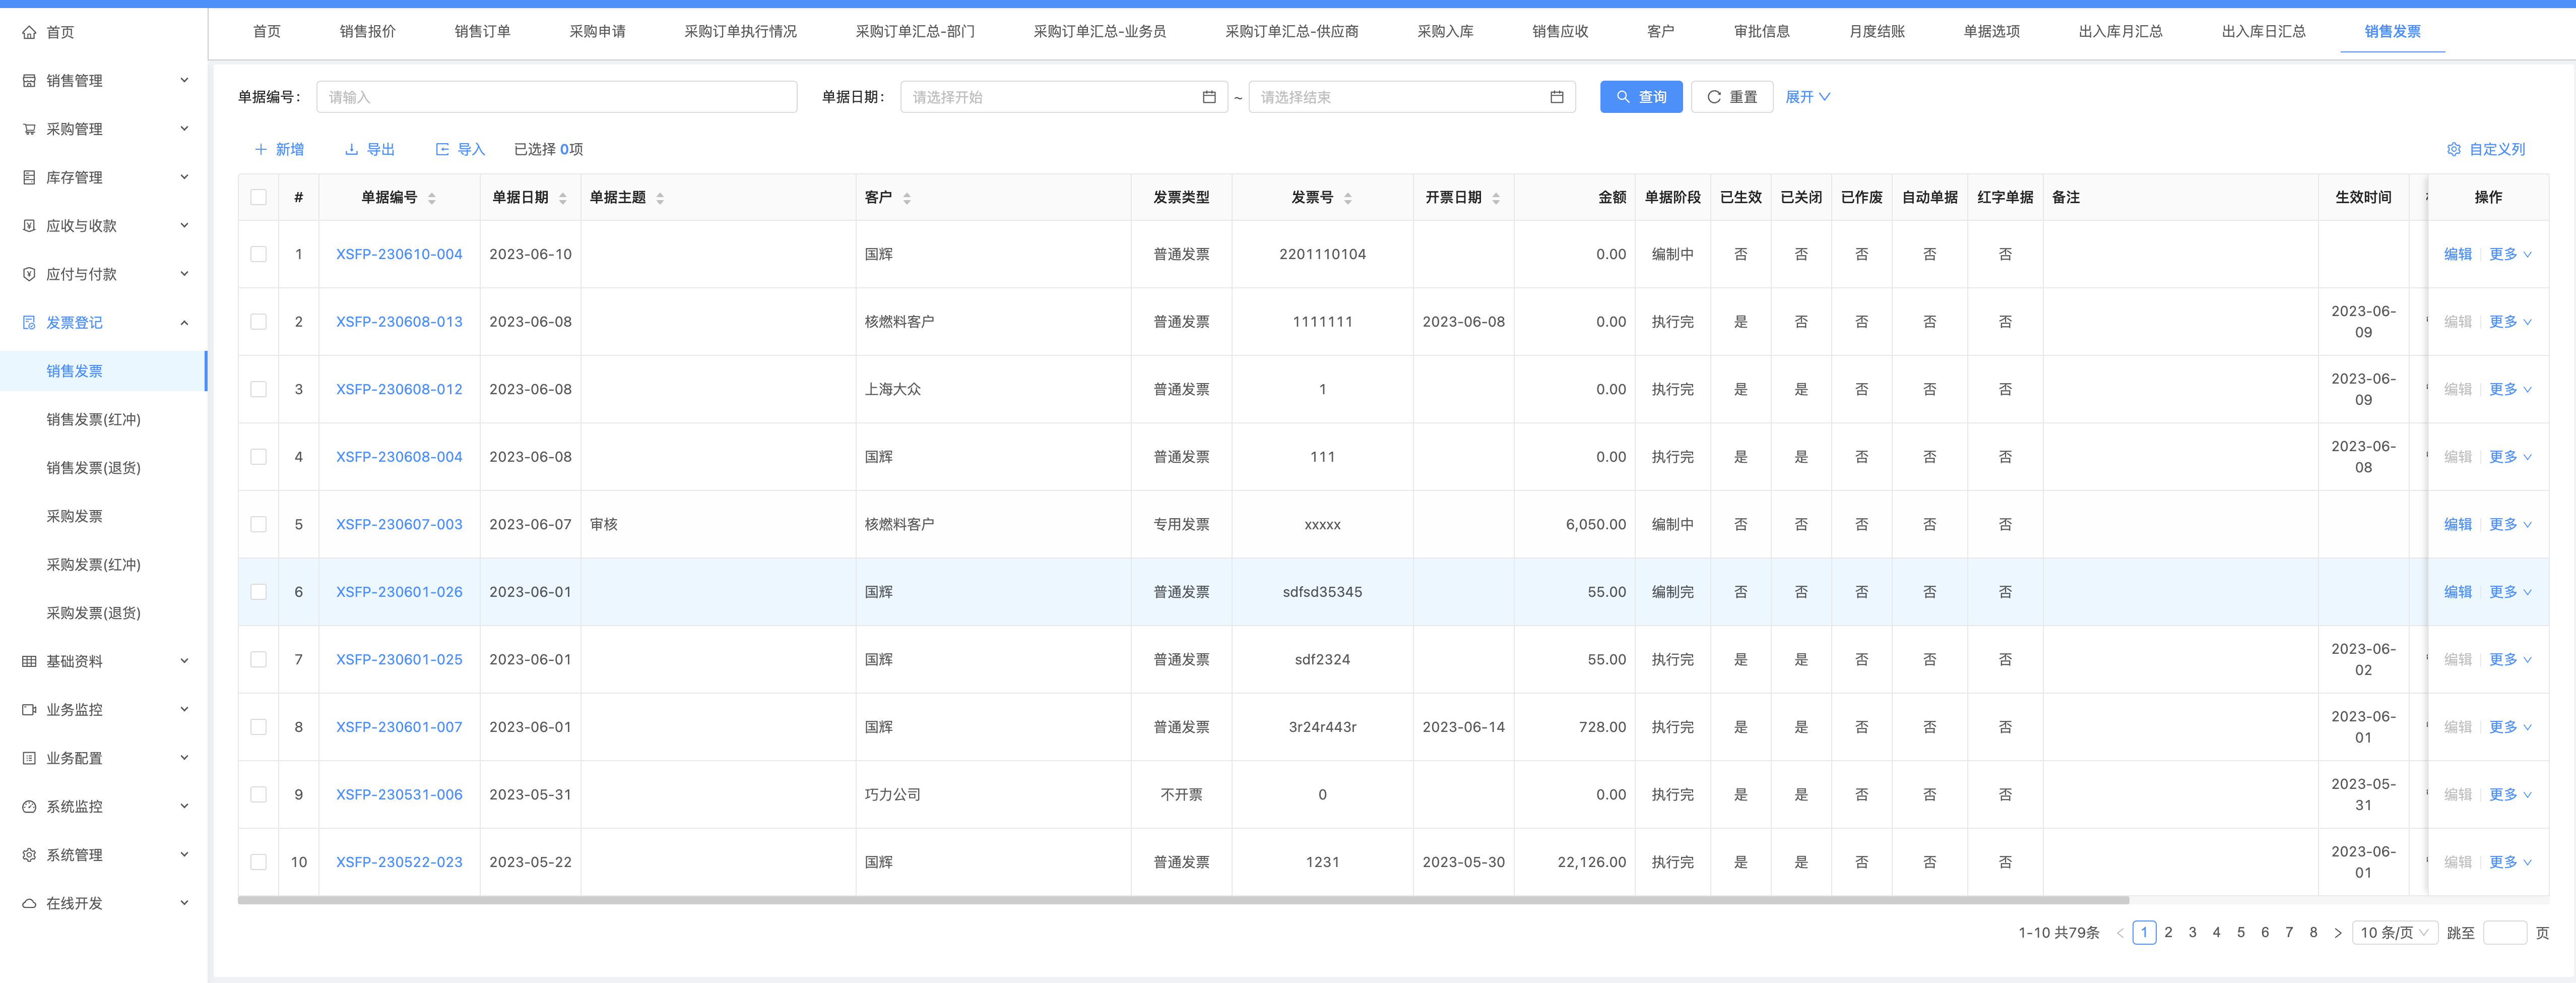Switch to 出入库月汇总 tab
The image size is (2576, 983).
pos(2120,31)
